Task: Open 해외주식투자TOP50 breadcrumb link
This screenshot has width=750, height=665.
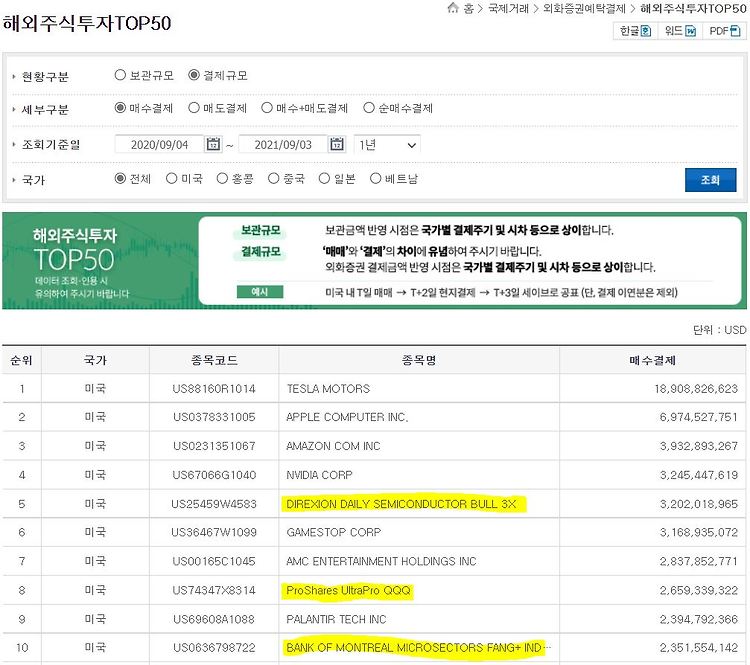Action: 693,8
